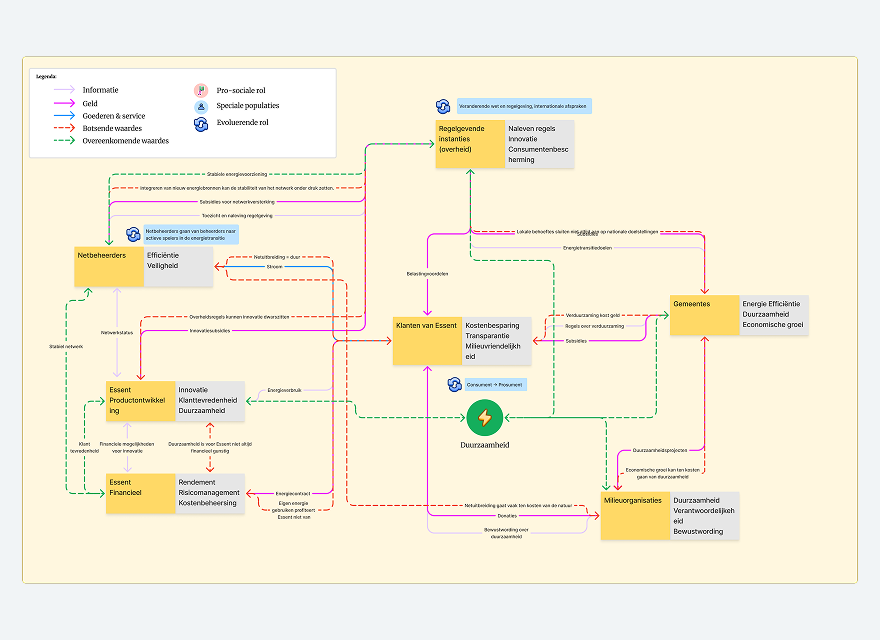Viewport: 880px width, 640px height.
Task: Click Economische groei kan ten kosten label
Action: 663,473
